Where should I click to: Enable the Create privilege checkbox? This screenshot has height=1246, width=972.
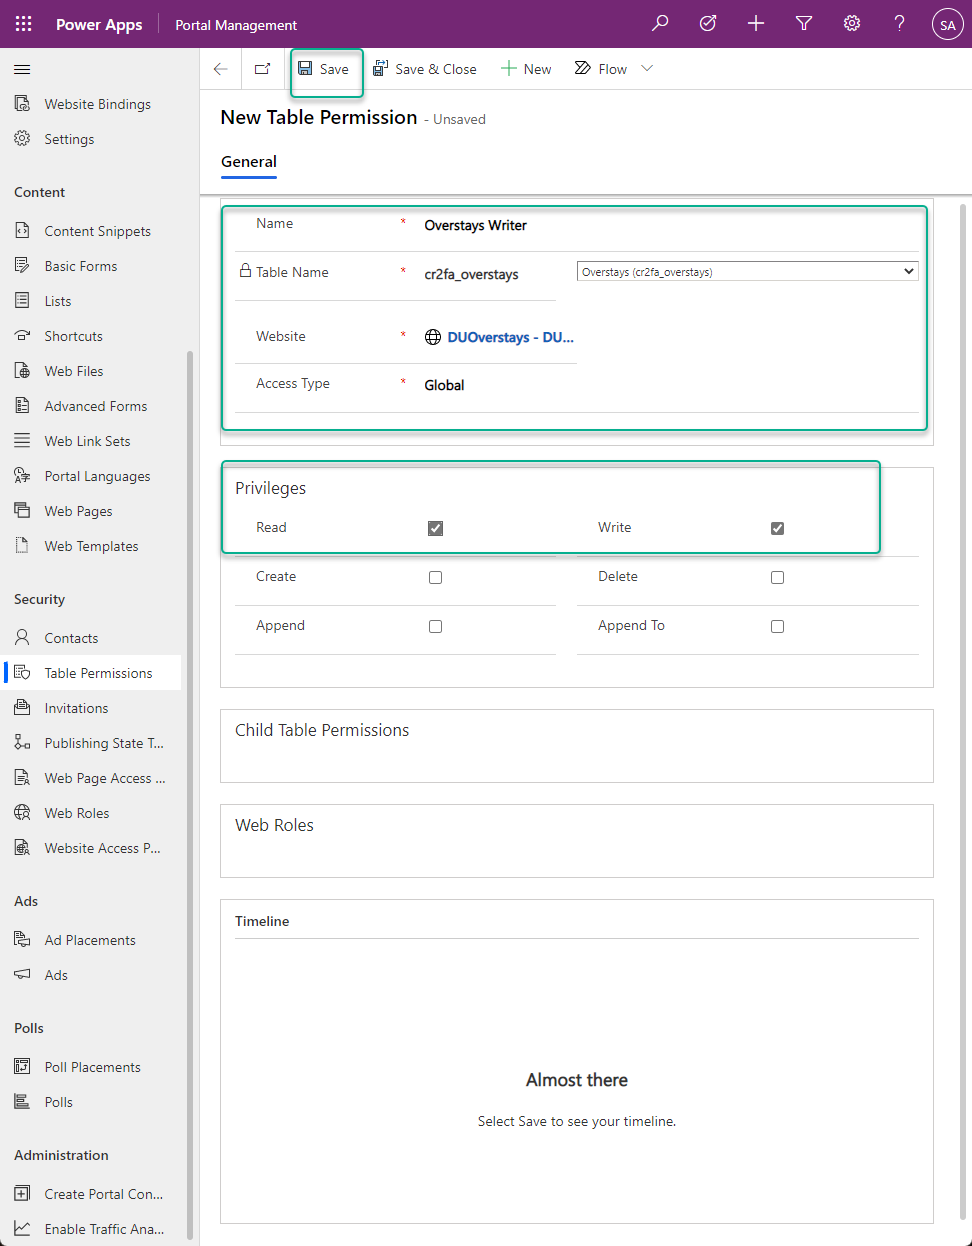pos(435,577)
